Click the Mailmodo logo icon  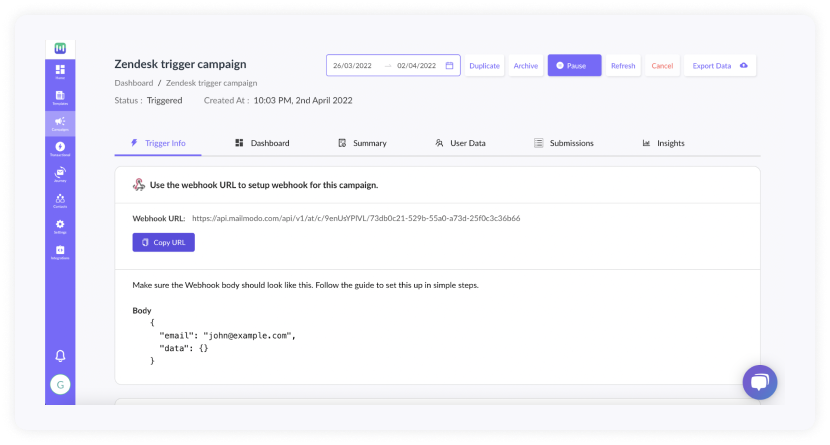tap(60, 49)
